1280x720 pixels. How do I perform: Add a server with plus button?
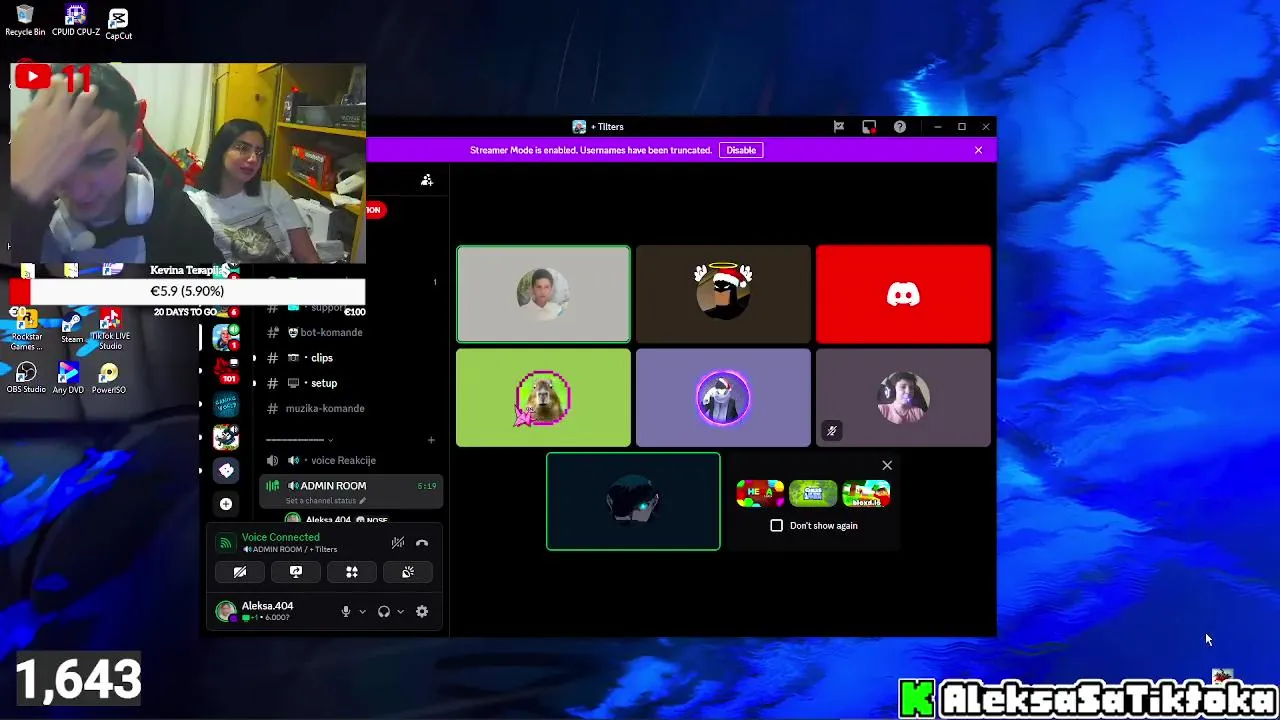click(x=226, y=504)
